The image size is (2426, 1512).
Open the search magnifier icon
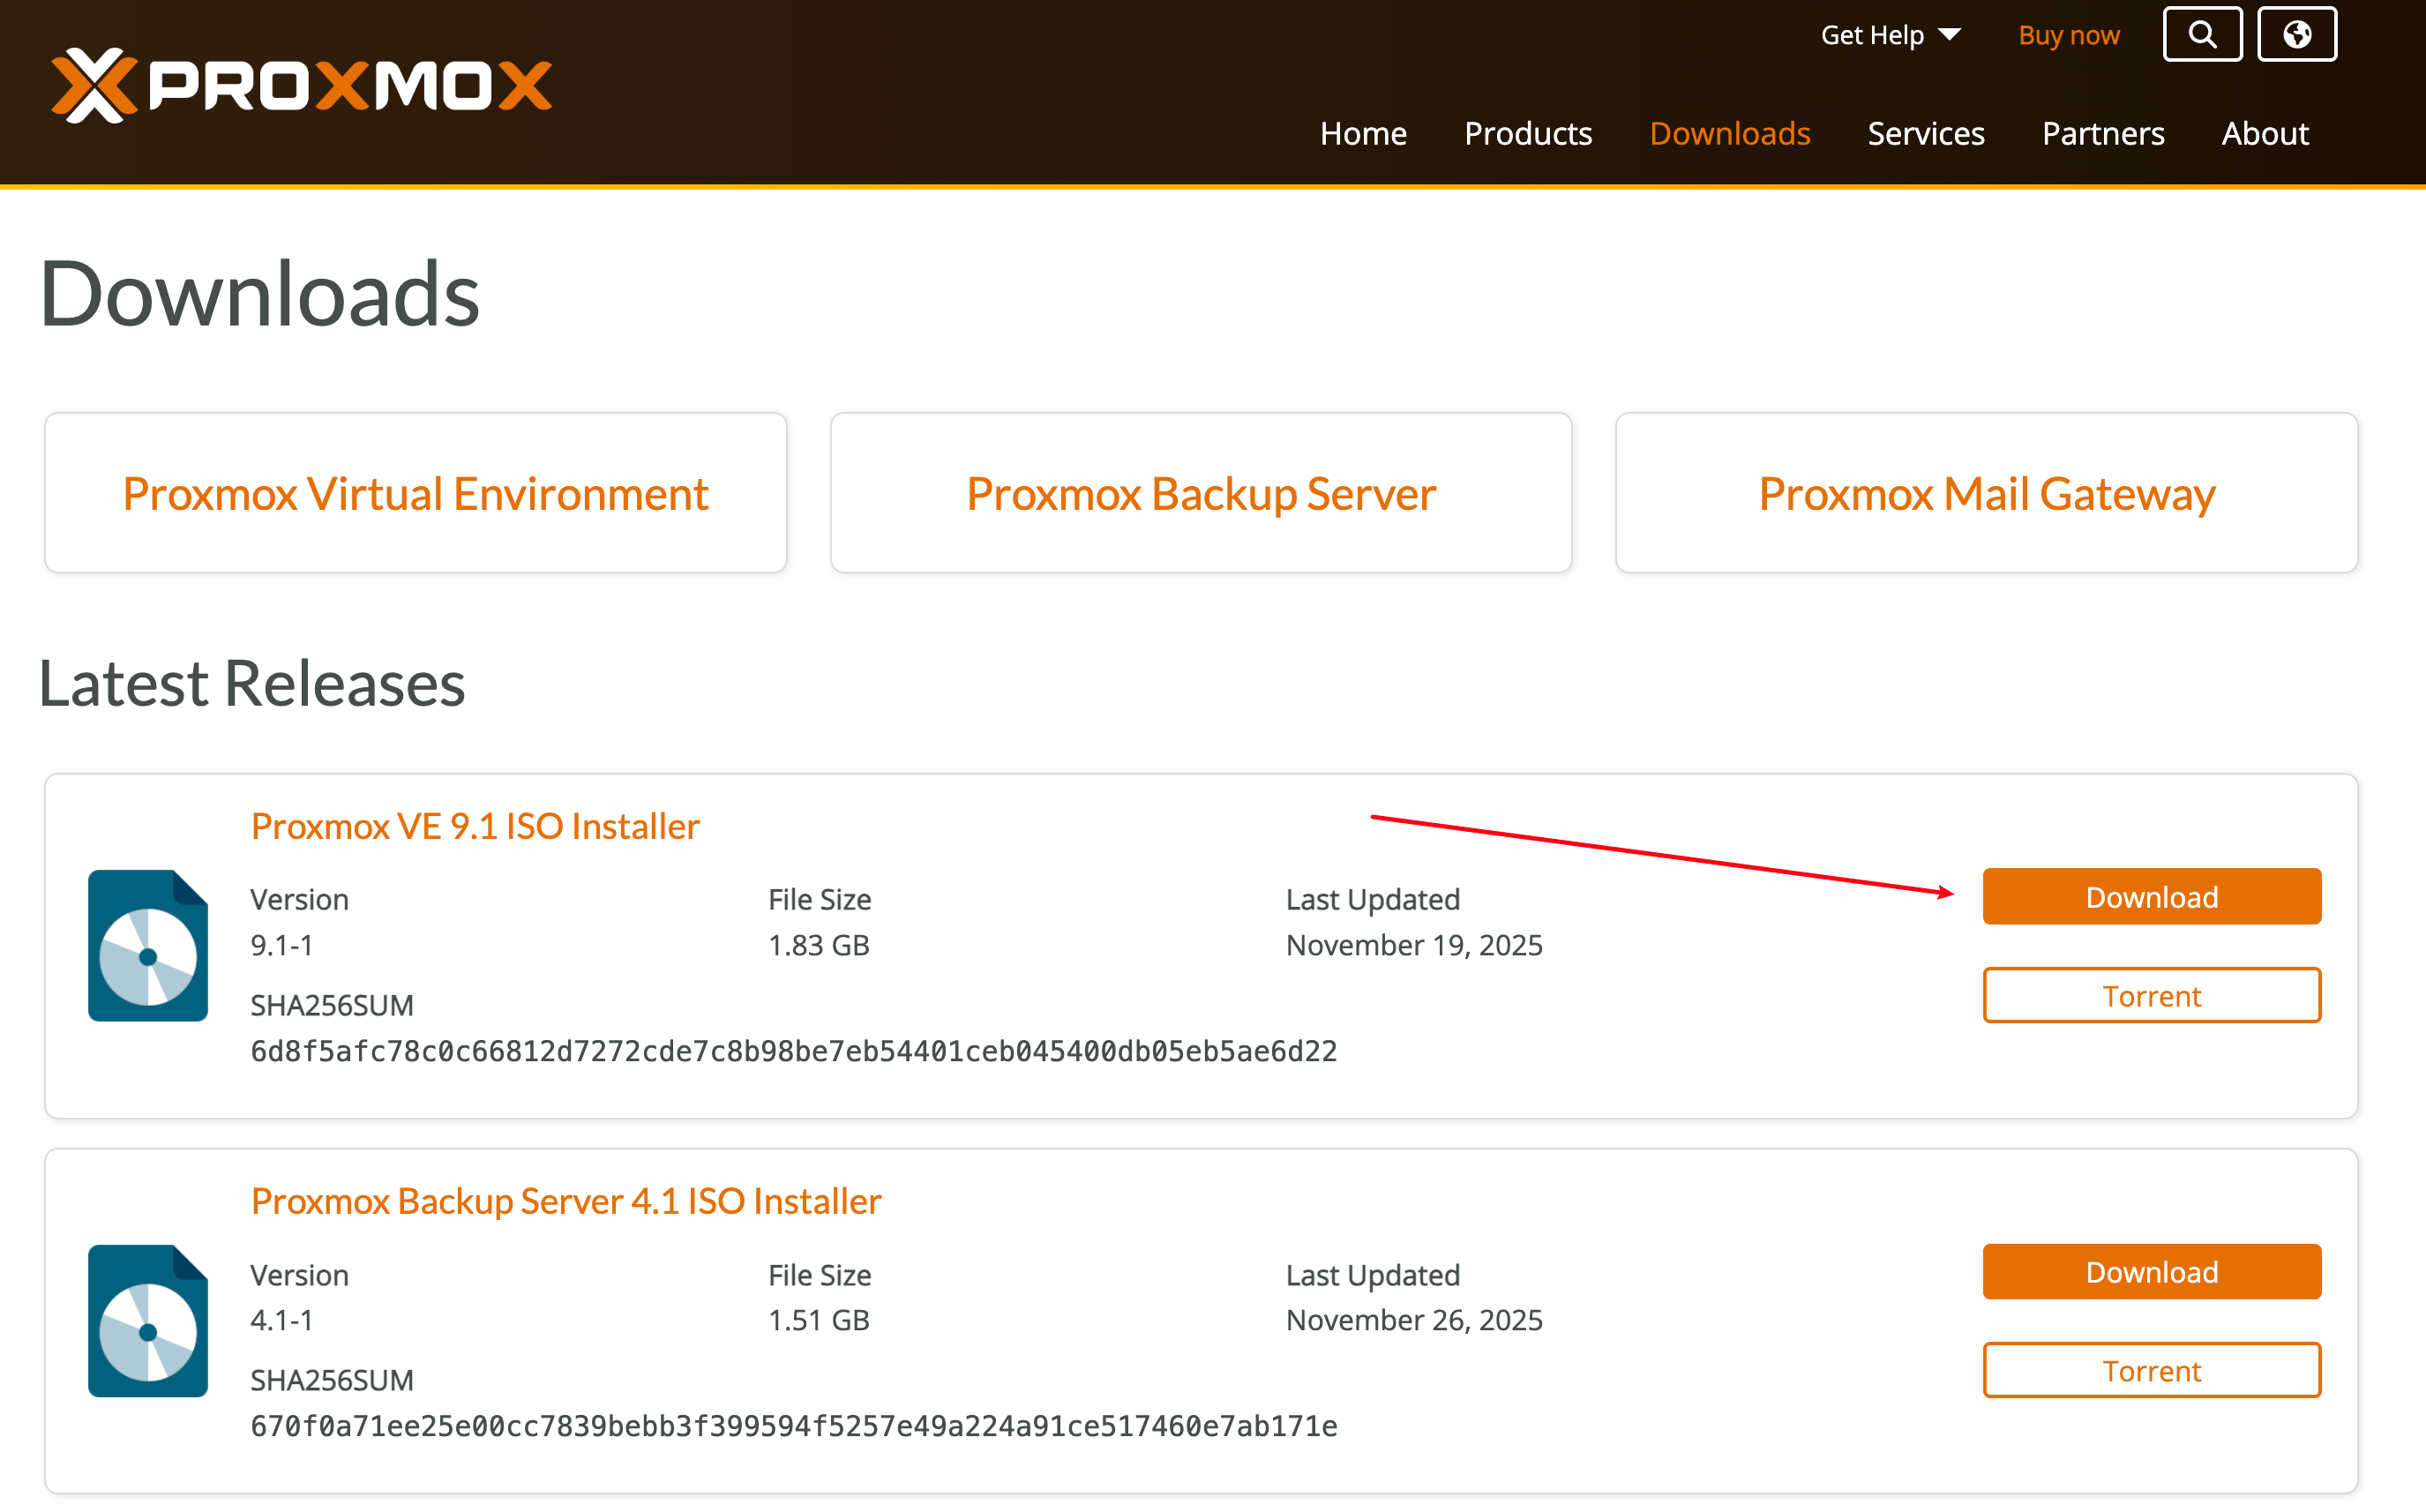(x=2201, y=35)
